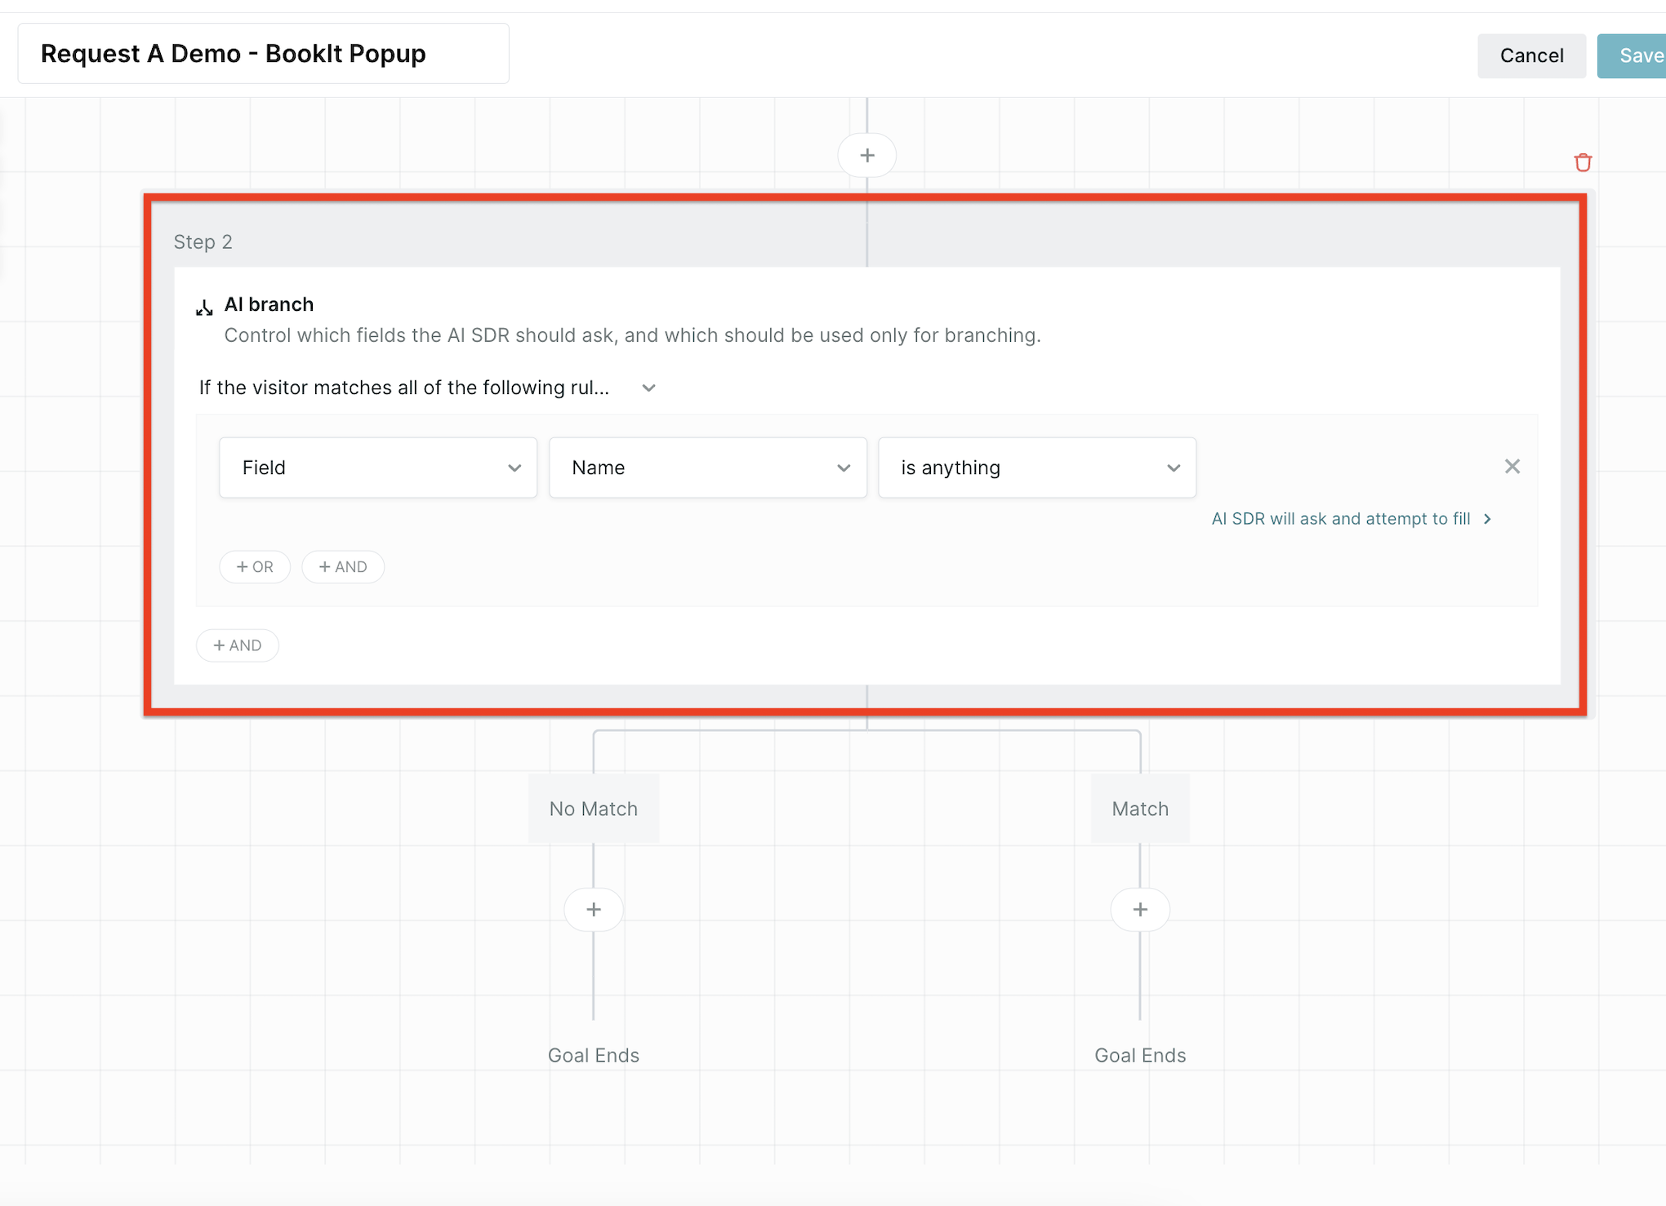Viewport: 1666px width, 1206px height.
Task: Save the workflow changes
Action: [x=1634, y=56]
